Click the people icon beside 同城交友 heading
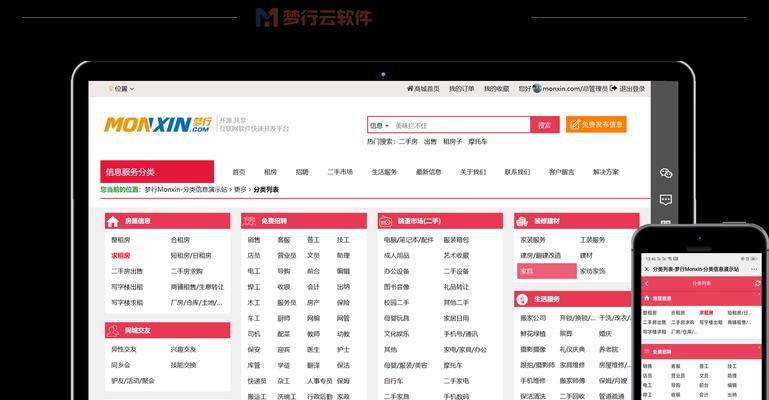769x400 pixels. (x=113, y=330)
